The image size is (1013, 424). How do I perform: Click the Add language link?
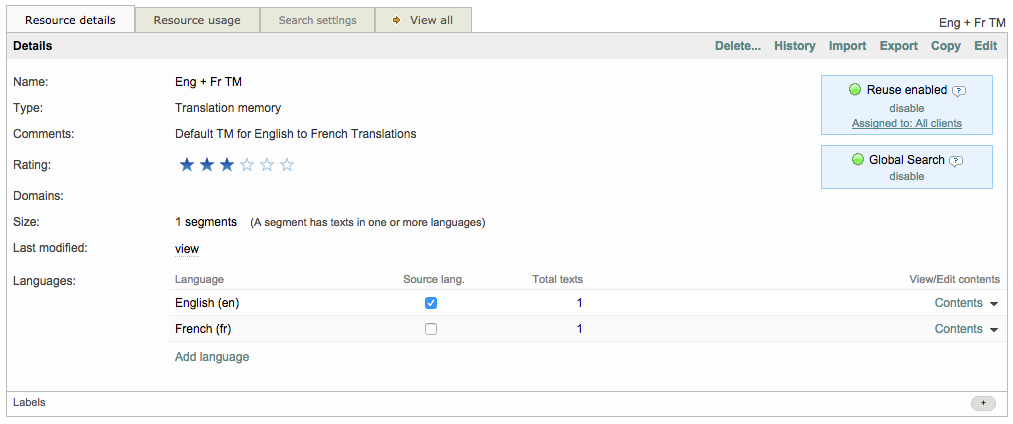point(212,357)
